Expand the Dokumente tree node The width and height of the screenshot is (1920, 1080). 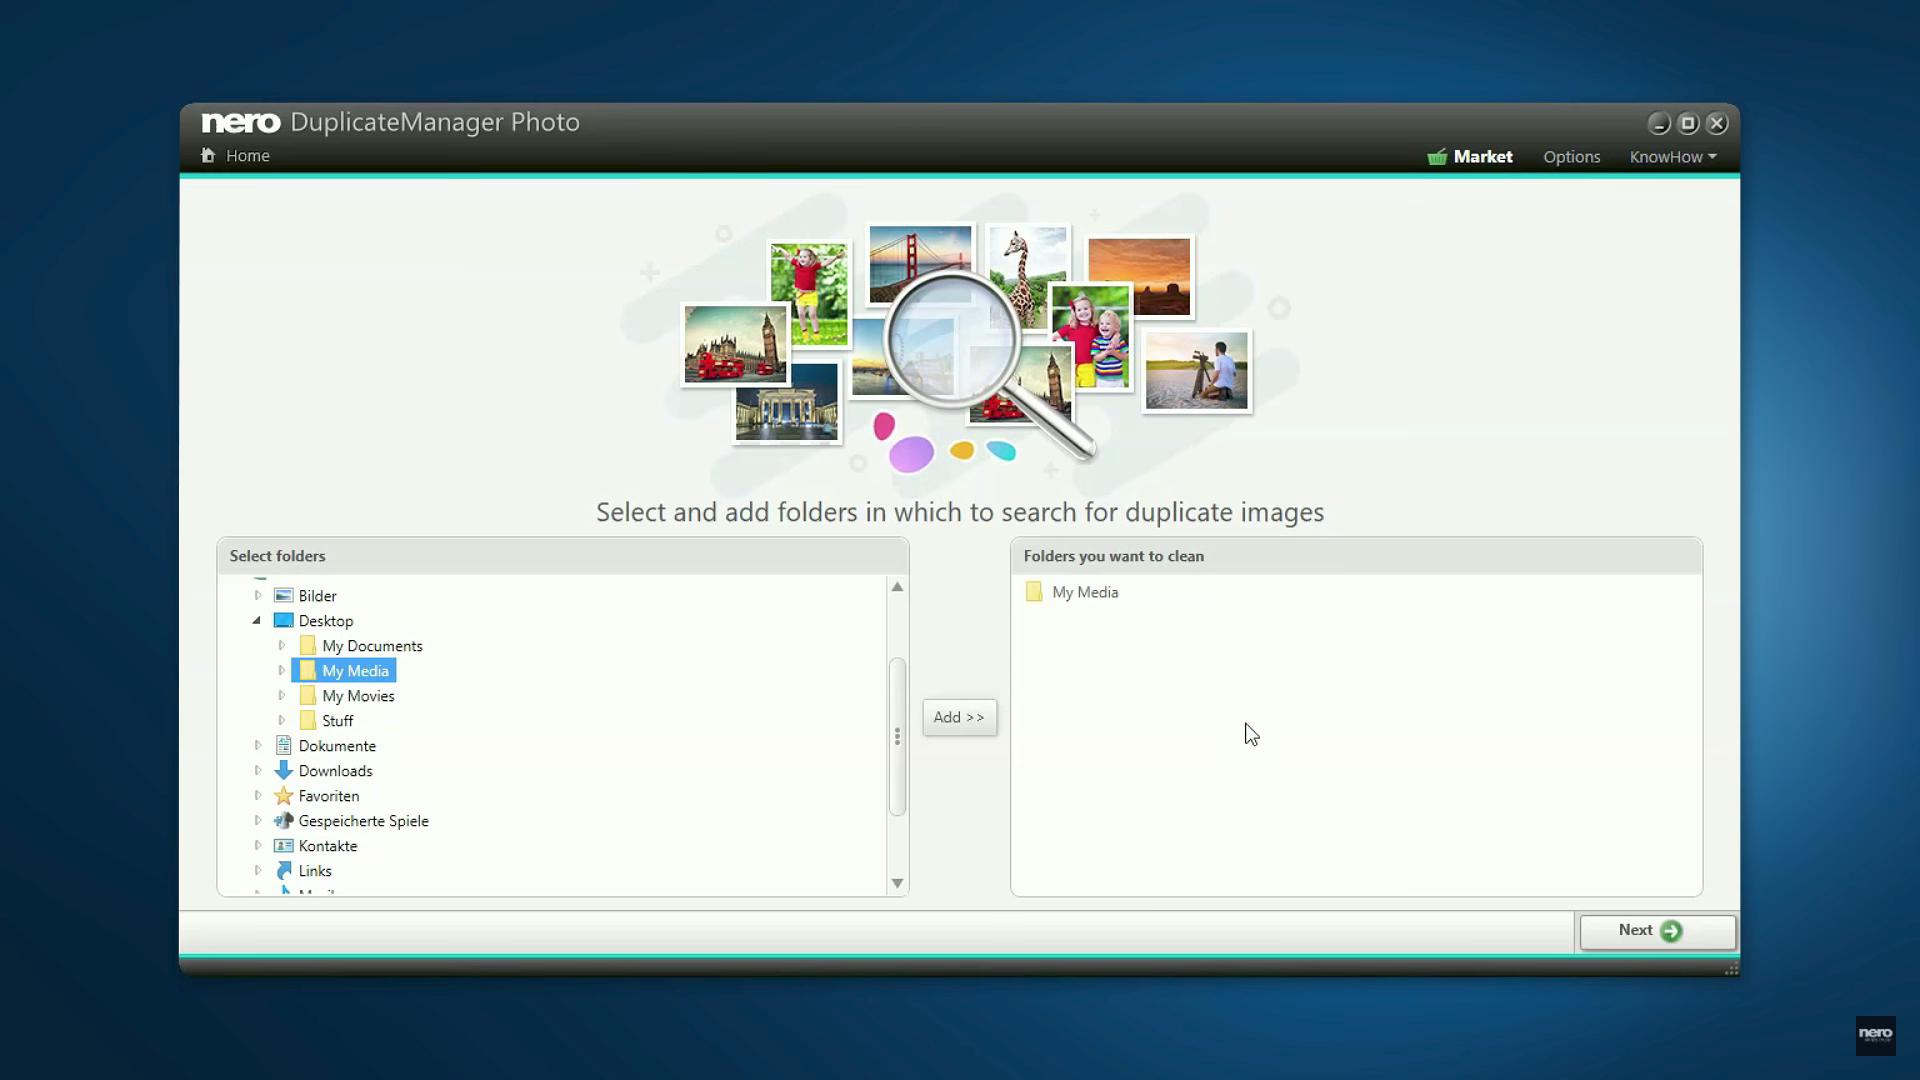tap(258, 745)
